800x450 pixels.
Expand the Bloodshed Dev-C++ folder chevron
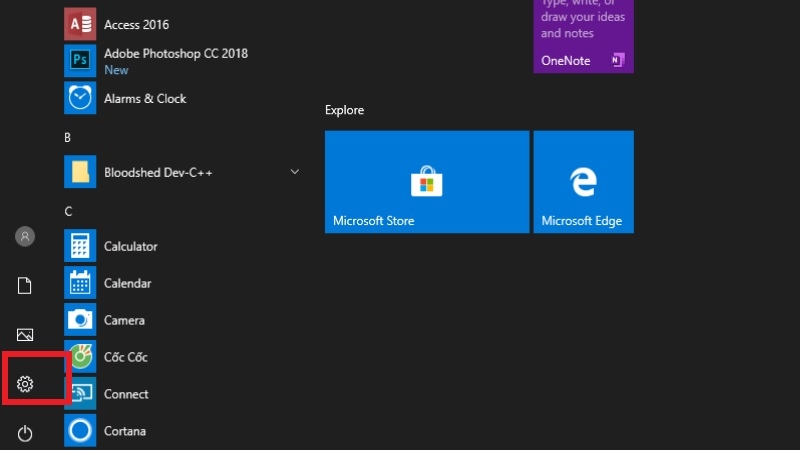pyautogui.click(x=295, y=172)
